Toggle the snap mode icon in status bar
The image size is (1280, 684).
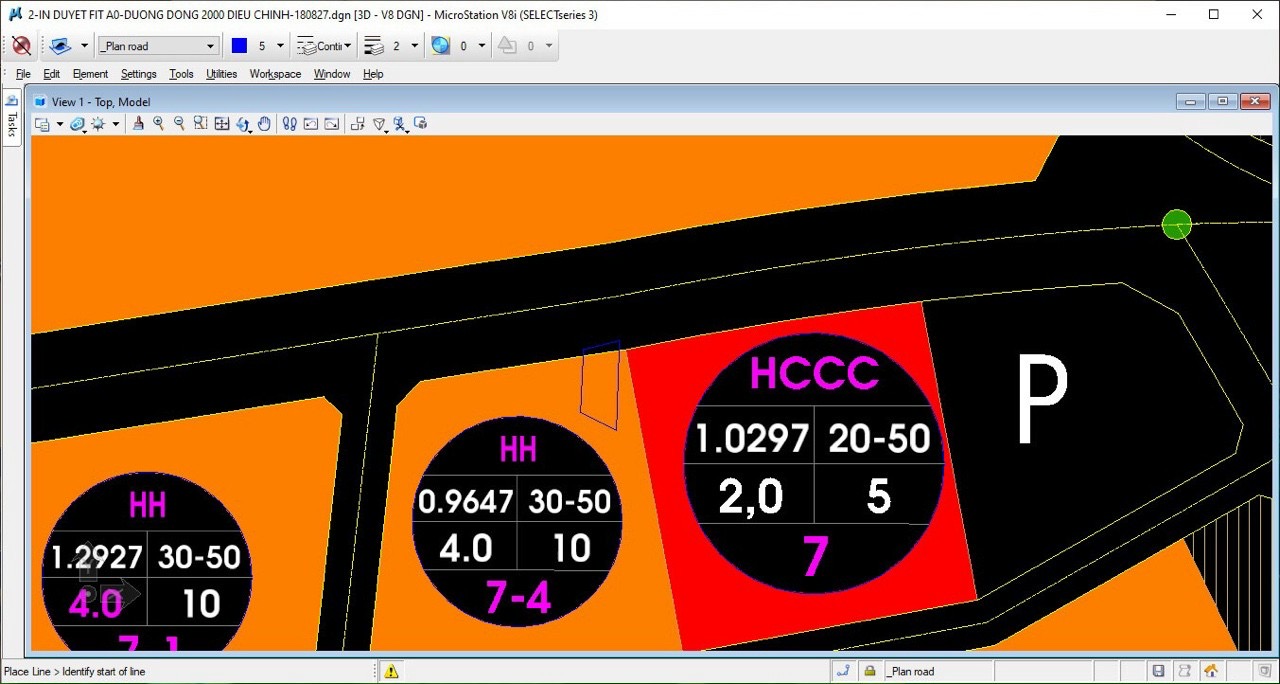pos(843,671)
